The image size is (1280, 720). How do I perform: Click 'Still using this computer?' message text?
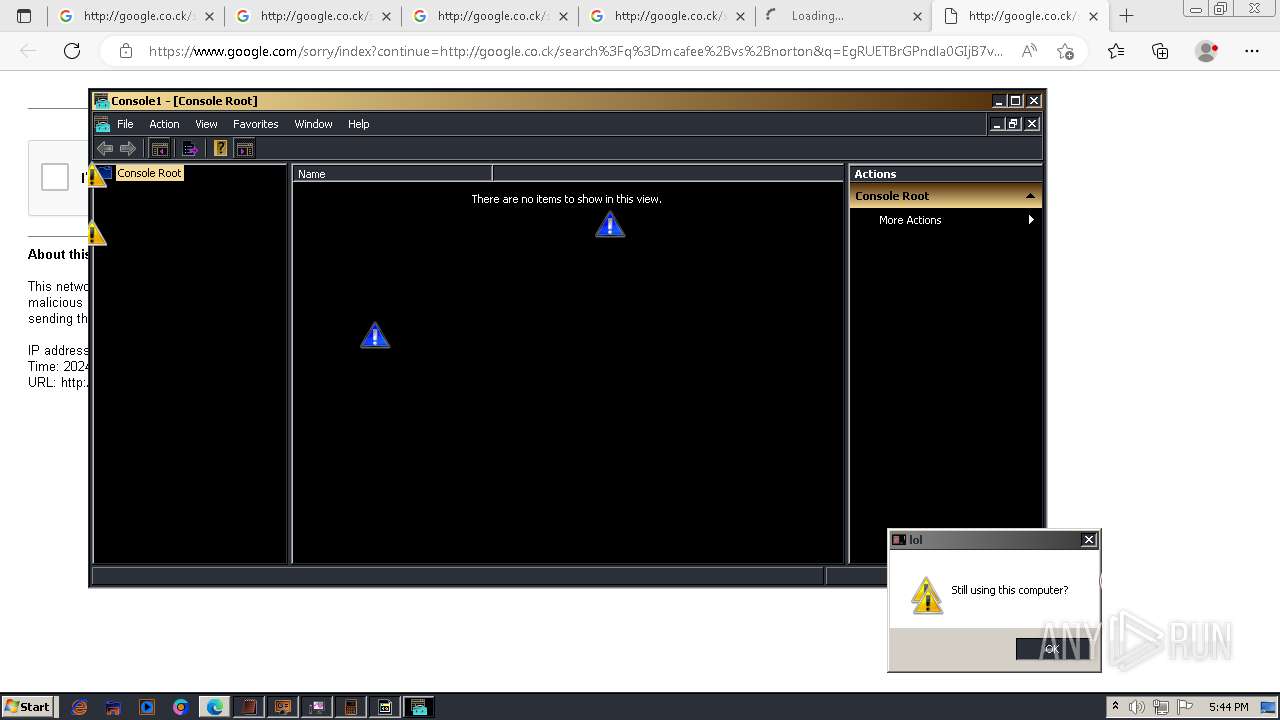pyautogui.click(x=1009, y=590)
